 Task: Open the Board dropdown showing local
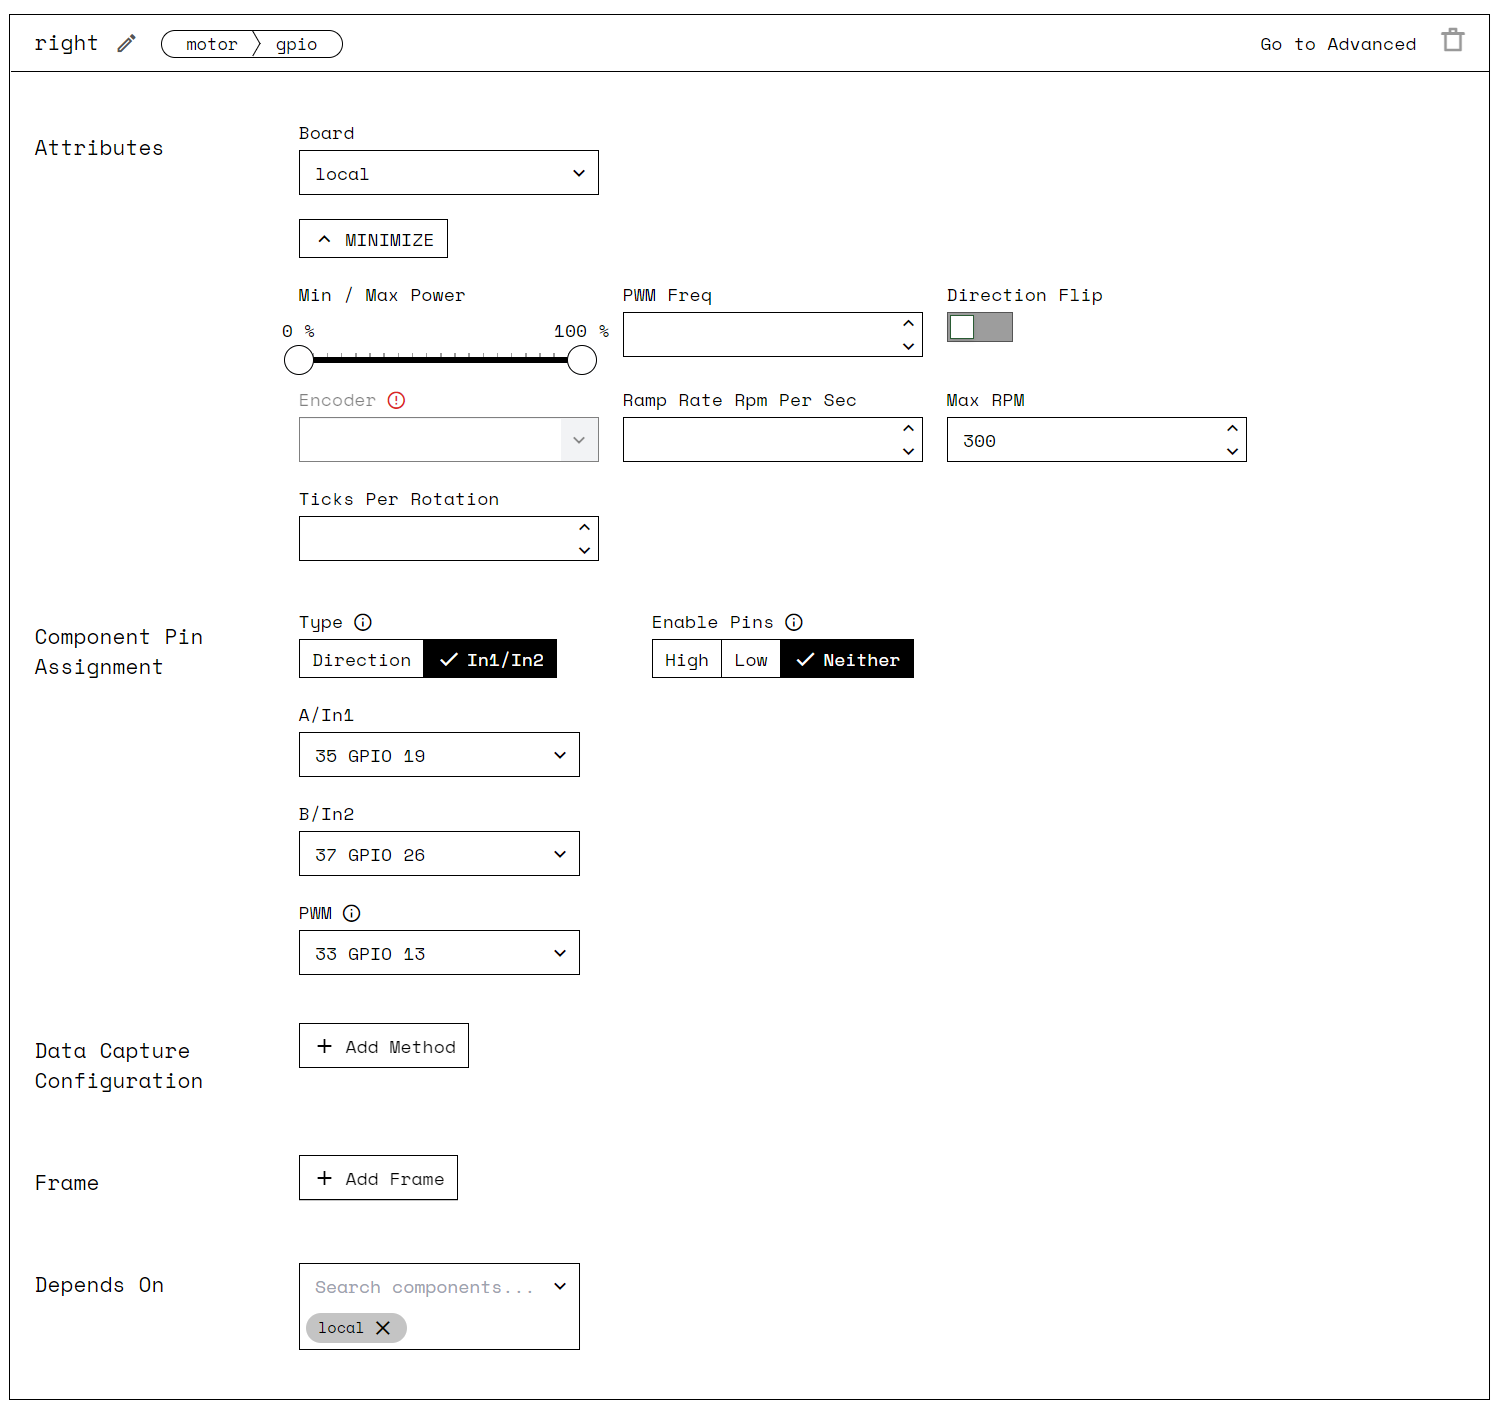[448, 172]
